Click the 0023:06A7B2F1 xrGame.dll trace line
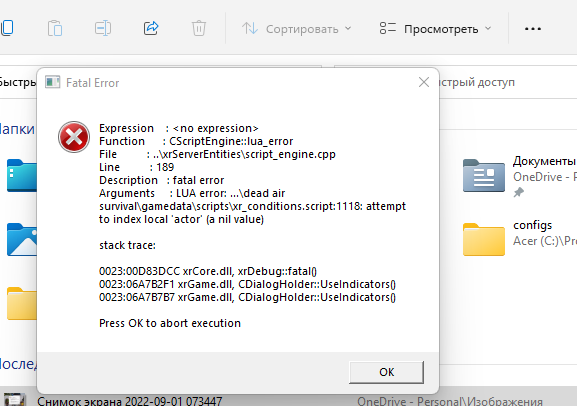Image resolution: width=577 pixels, height=406 pixels. (x=247, y=284)
